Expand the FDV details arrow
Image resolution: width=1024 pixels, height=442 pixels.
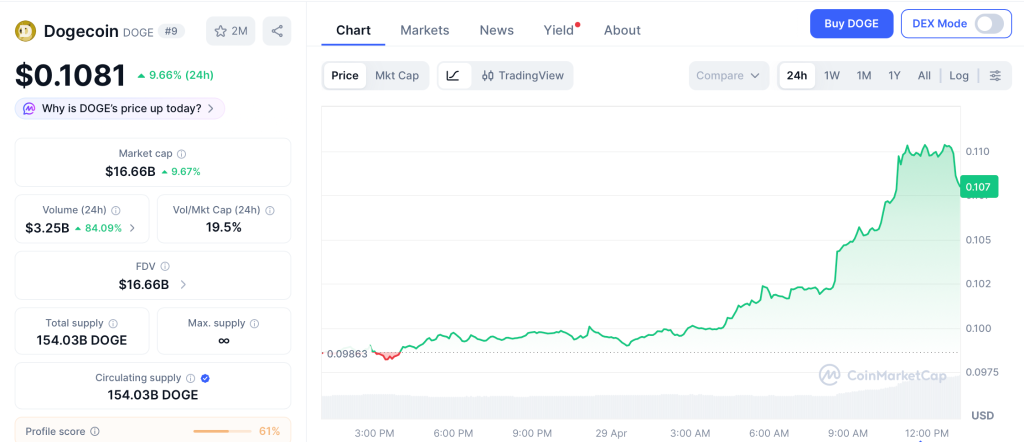[183, 285]
